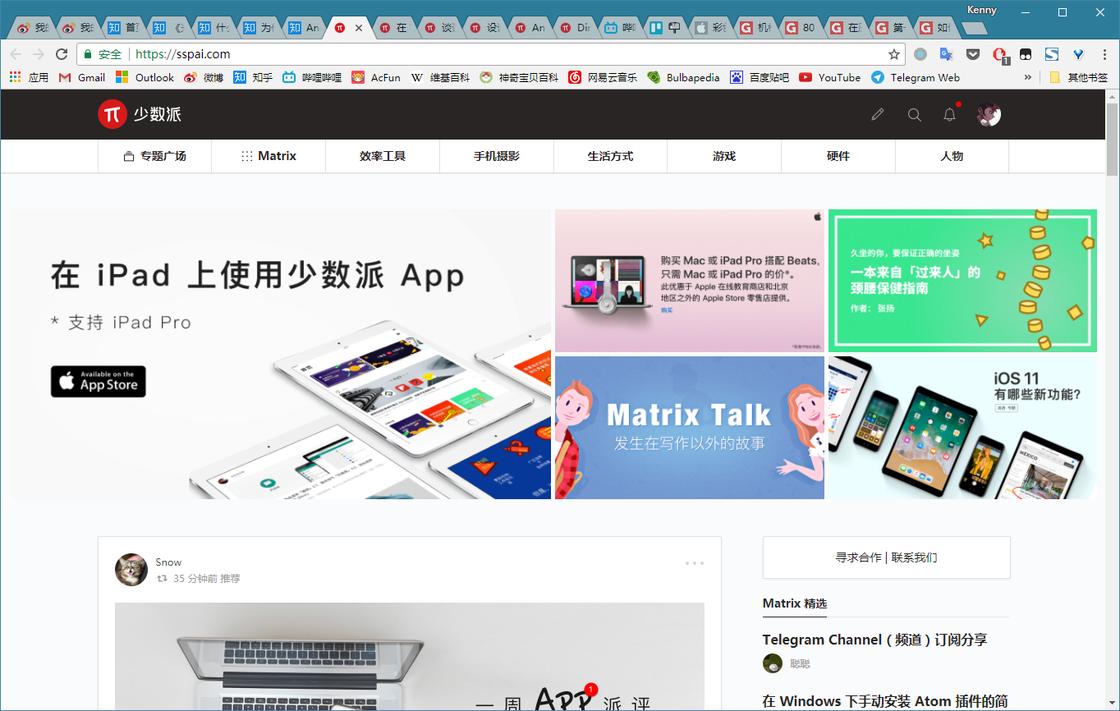Image resolution: width=1120 pixels, height=711 pixels.
Task: Open the Apps shortcut in bookmarks bar
Action: coord(29,77)
